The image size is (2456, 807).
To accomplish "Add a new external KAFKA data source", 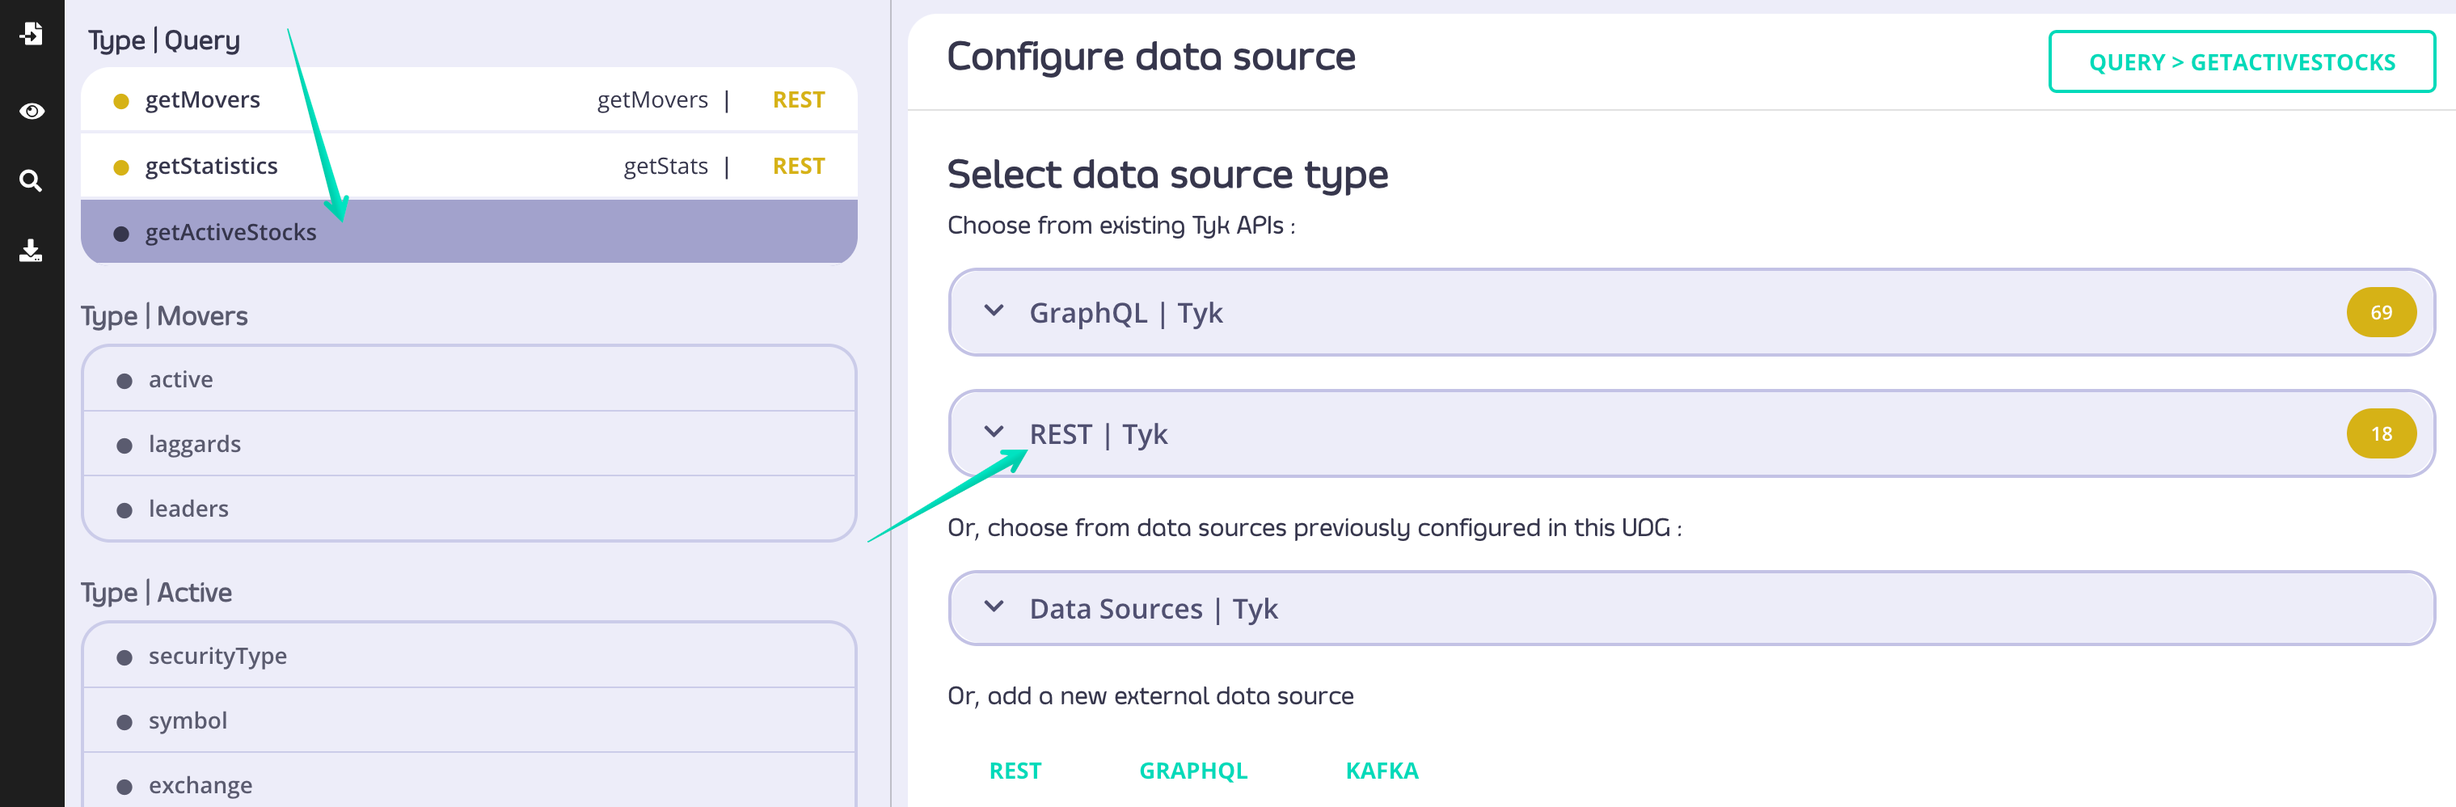I will [1381, 771].
